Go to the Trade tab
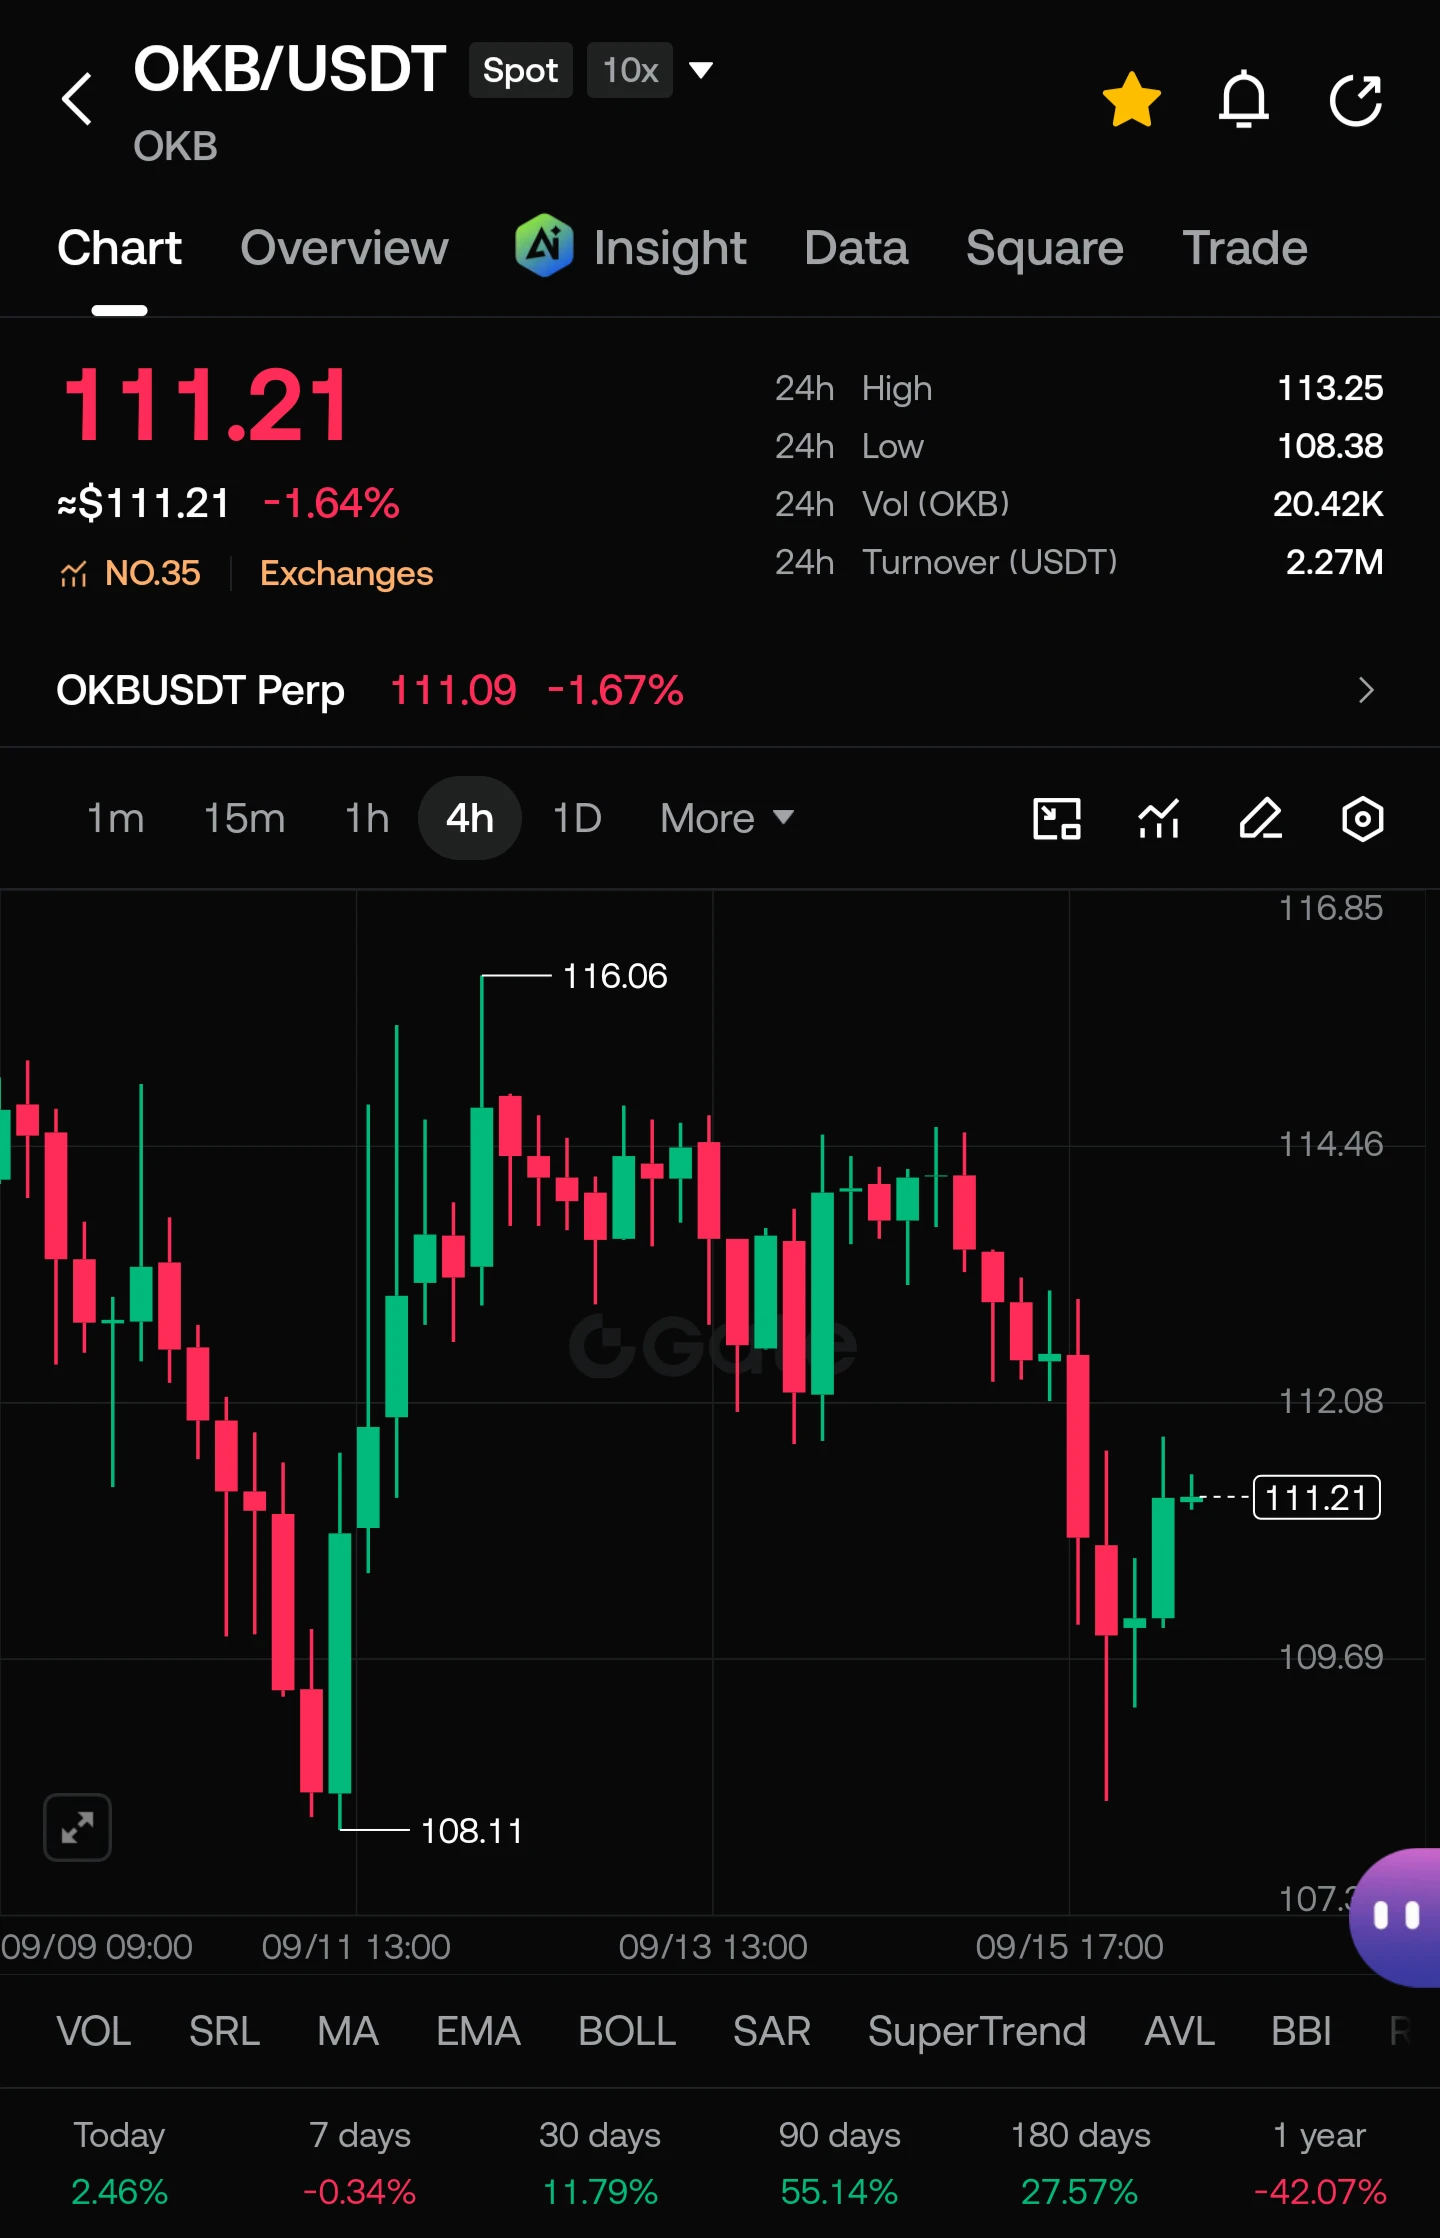 pyautogui.click(x=1245, y=248)
